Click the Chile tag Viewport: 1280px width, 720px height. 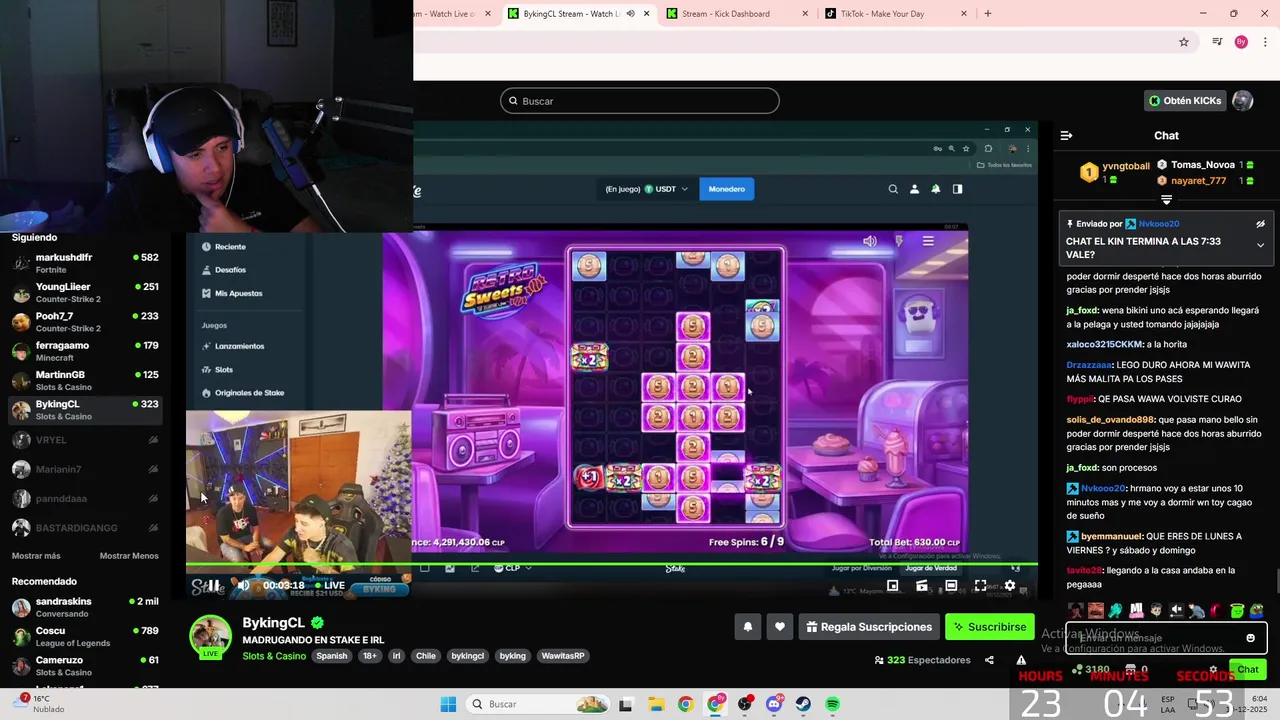point(426,656)
